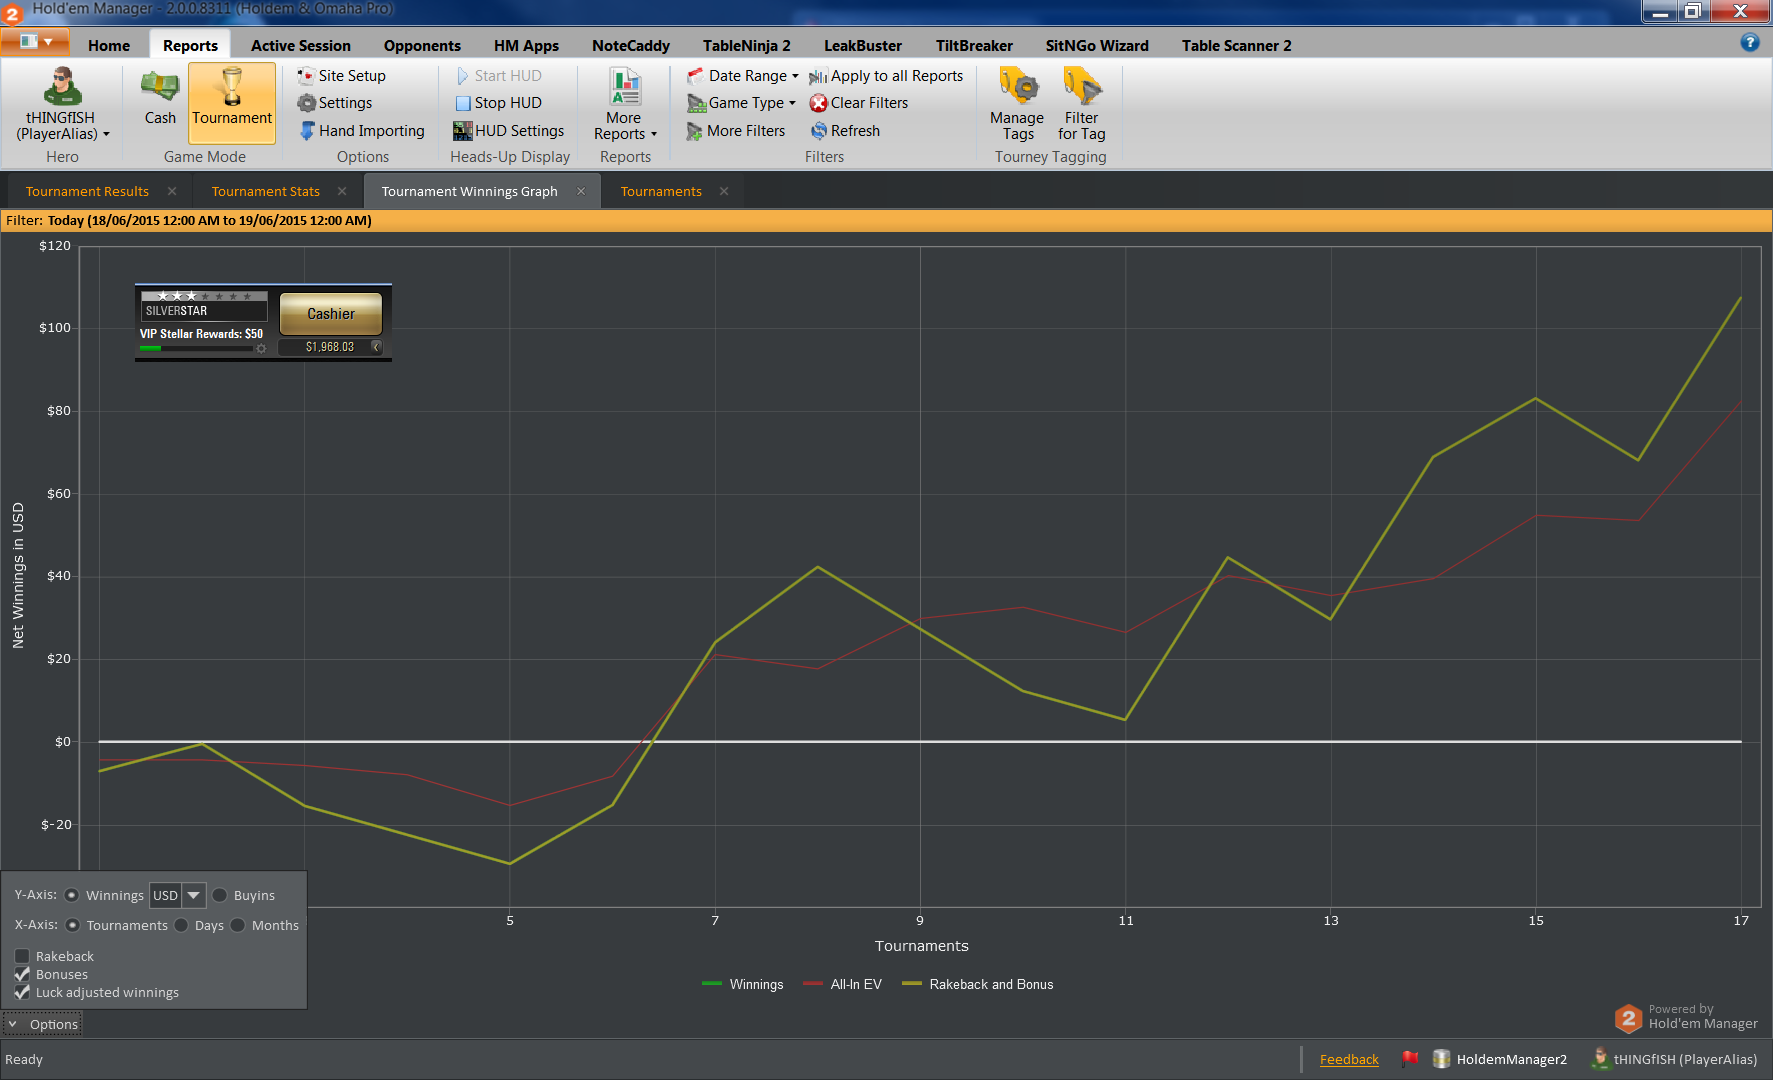The width and height of the screenshot is (1773, 1080).
Task: Open the help question mark icon
Action: click(1750, 42)
